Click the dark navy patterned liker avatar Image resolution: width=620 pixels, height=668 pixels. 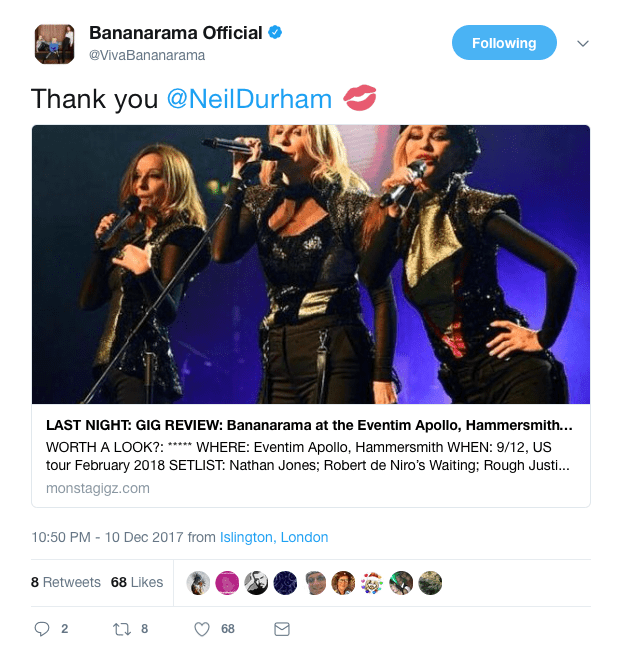(x=286, y=582)
